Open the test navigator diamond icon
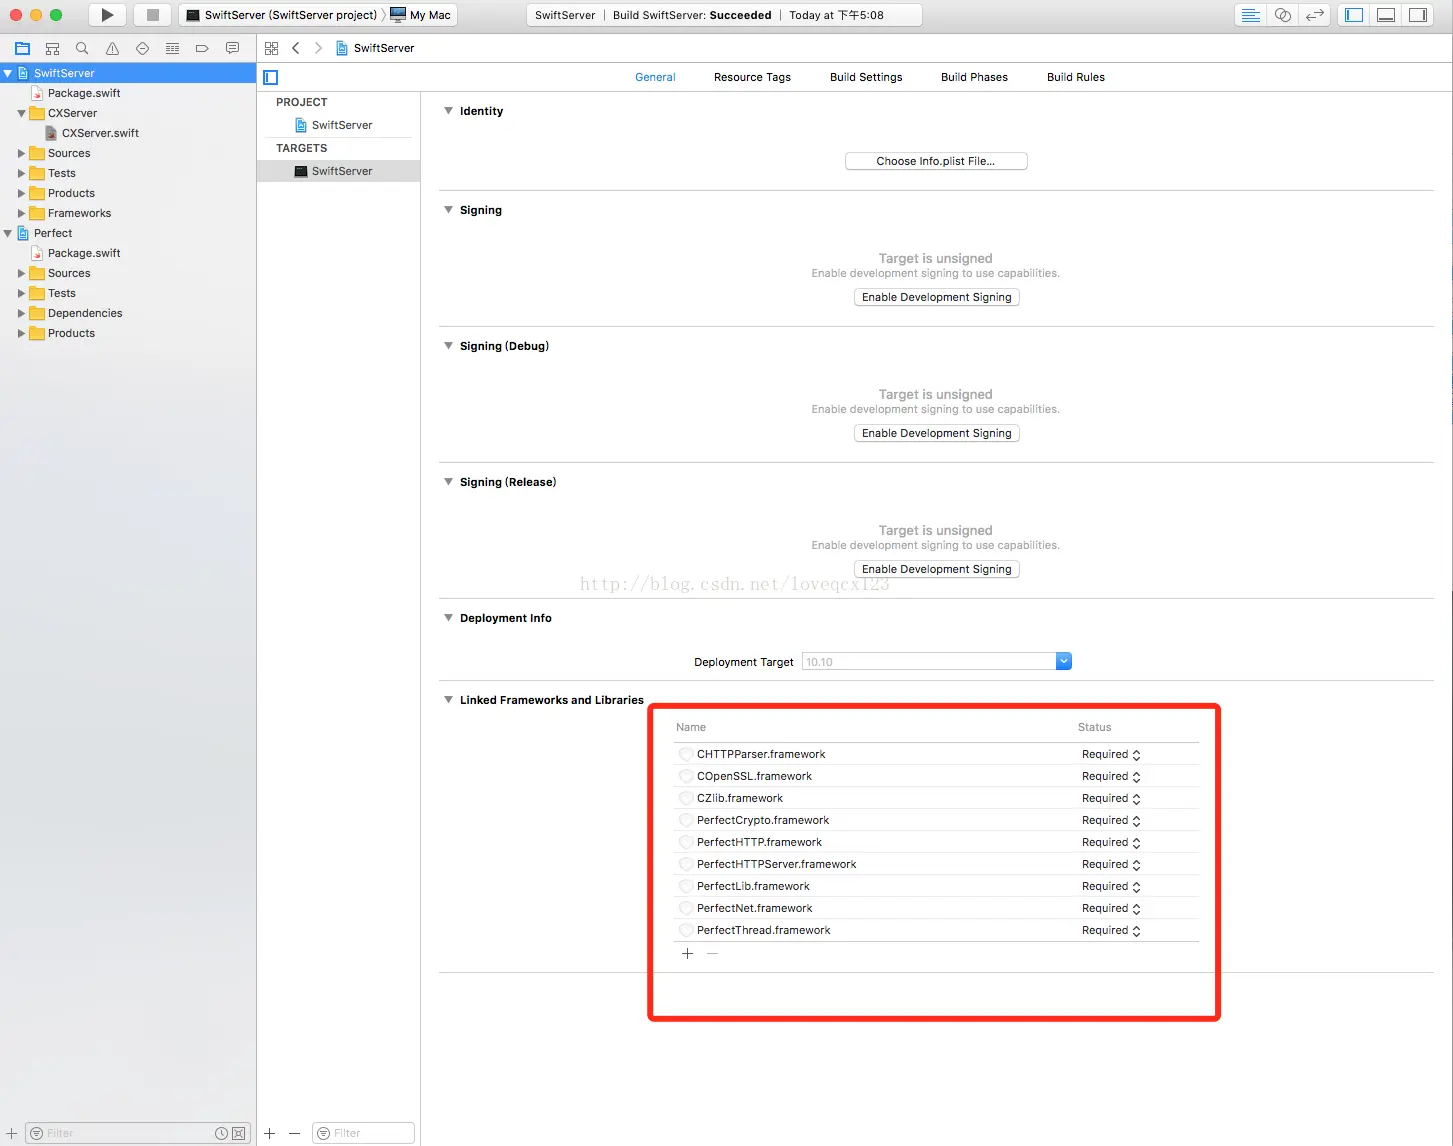 [x=142, y=48]
